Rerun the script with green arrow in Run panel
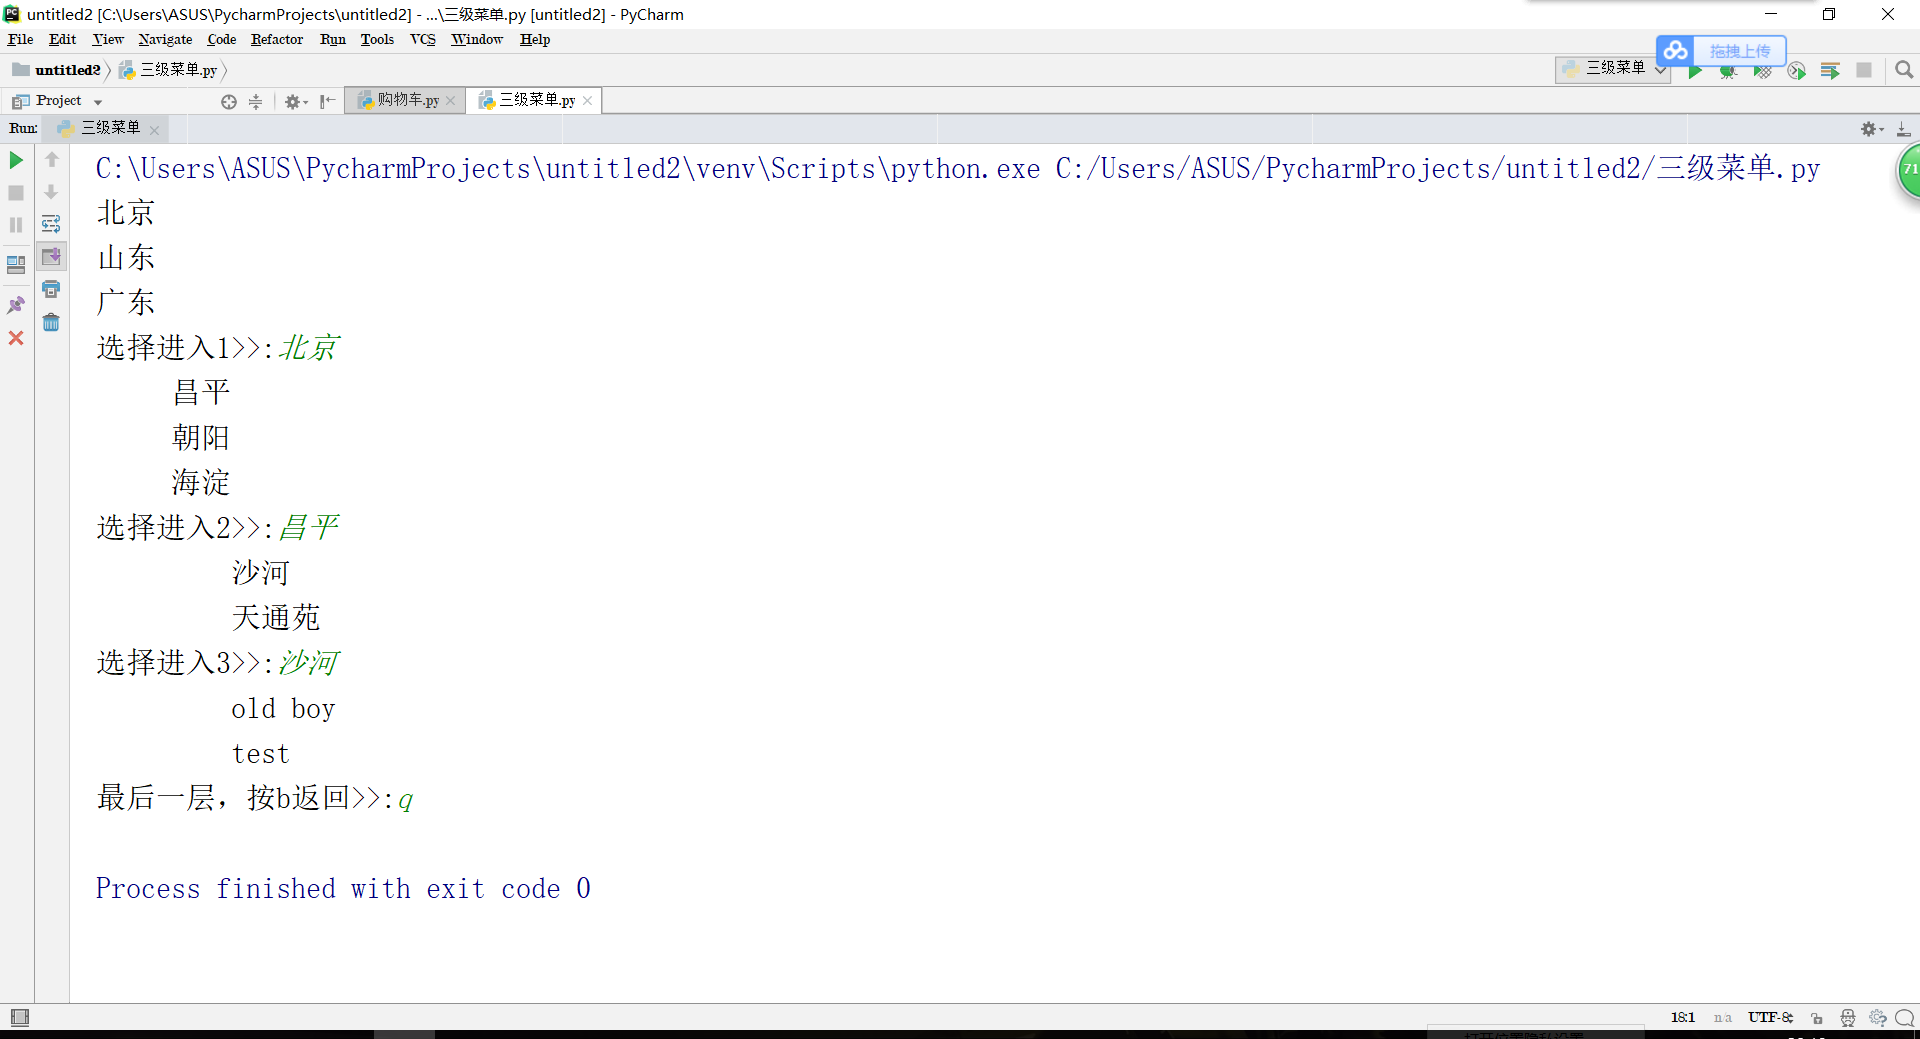 click(16, 160)
